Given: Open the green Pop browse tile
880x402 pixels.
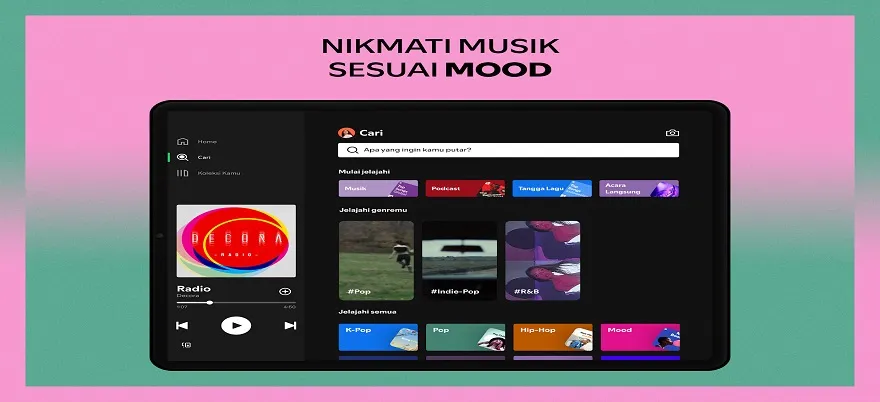Looking at the screenshot, I should point(465,337).
